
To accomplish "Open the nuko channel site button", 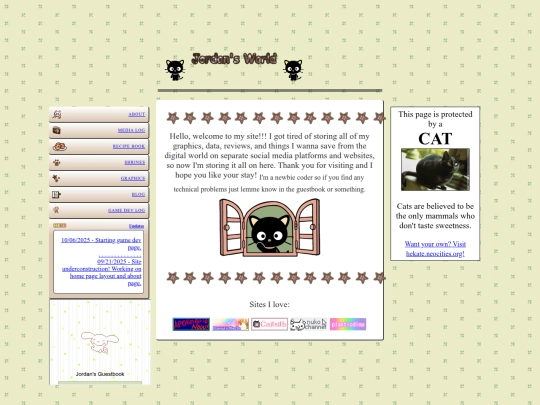I will click(x=308, y=324).
